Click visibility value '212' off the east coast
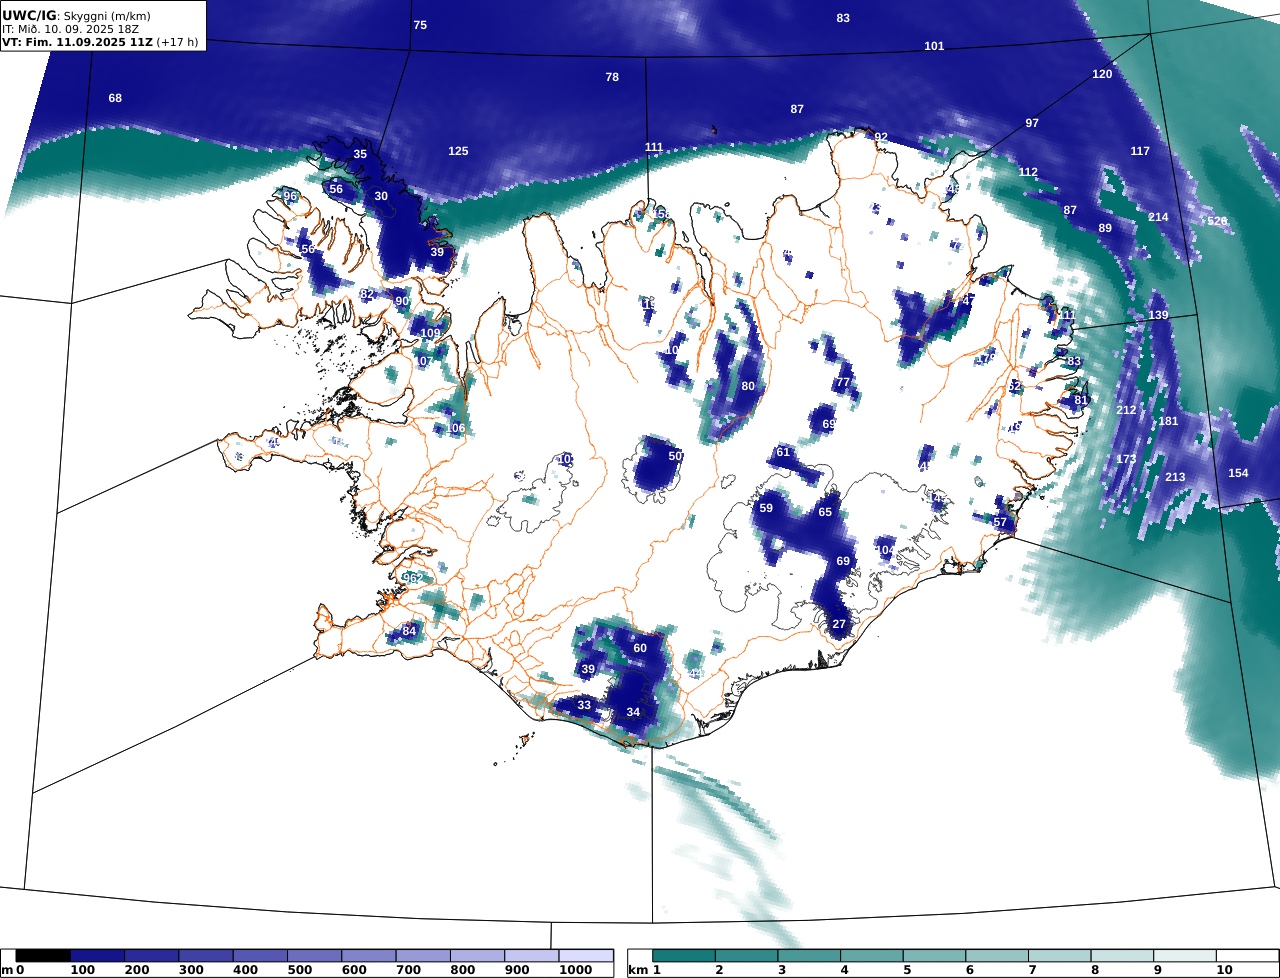Screen dimensions: 1280x978 (1126, 410)
